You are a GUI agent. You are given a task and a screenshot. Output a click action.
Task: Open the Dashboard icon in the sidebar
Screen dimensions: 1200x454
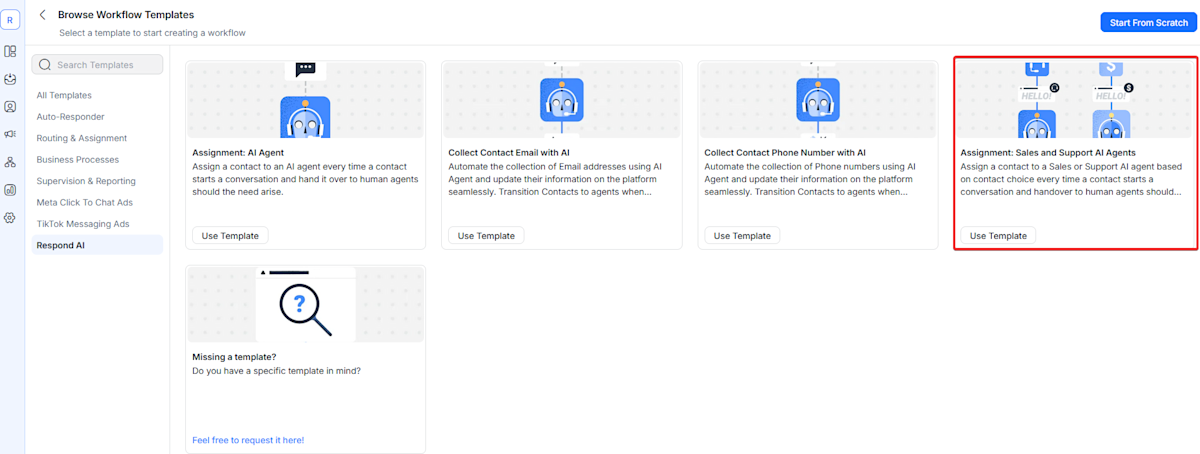point(11,51)
